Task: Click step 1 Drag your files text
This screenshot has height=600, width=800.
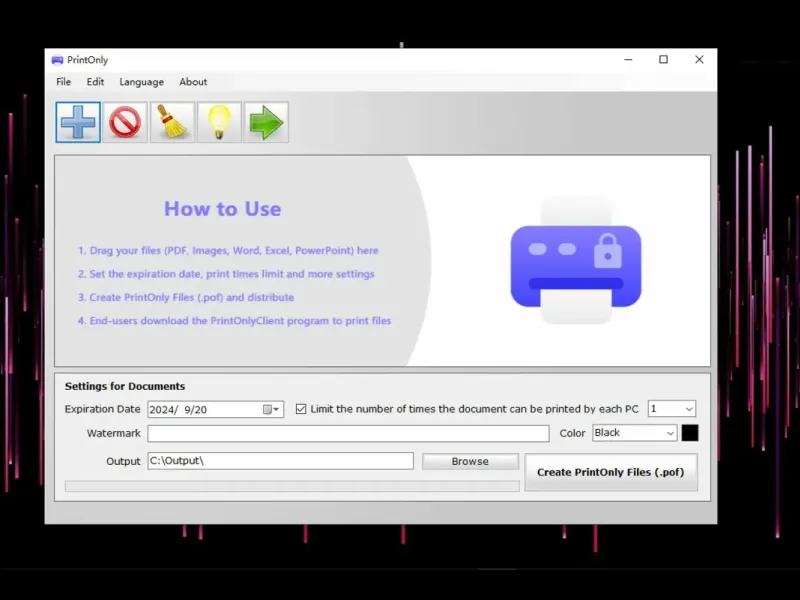Action: pyautogui.click(x=228, y=251)
